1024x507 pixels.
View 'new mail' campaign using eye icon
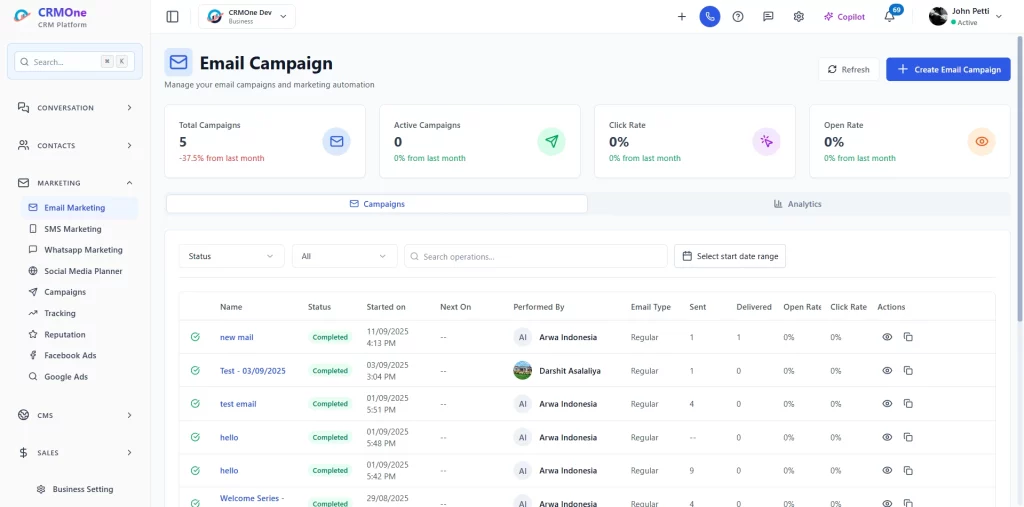click(887, 337)
